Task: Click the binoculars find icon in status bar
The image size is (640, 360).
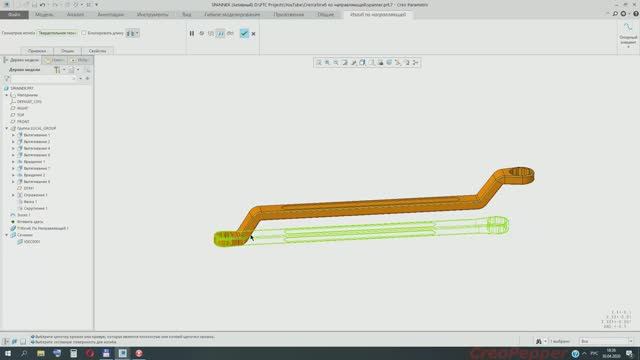Action: click(539, 341)
